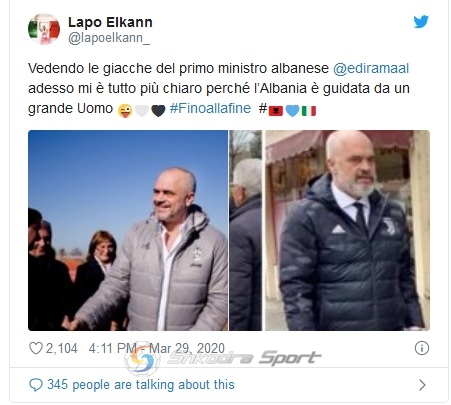
Task: Click the winking tongue face emoji
Action: click(x=125, y=111)
